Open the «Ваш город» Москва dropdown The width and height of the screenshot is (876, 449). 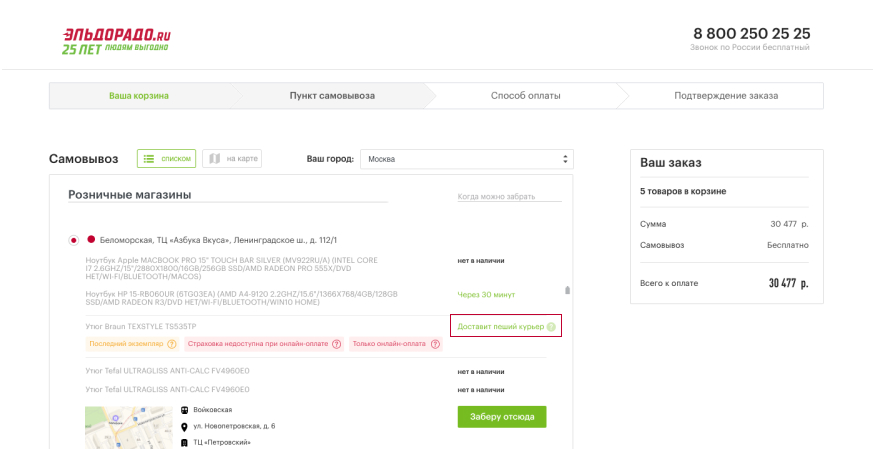pyautogui.click(x=466, y=159)
